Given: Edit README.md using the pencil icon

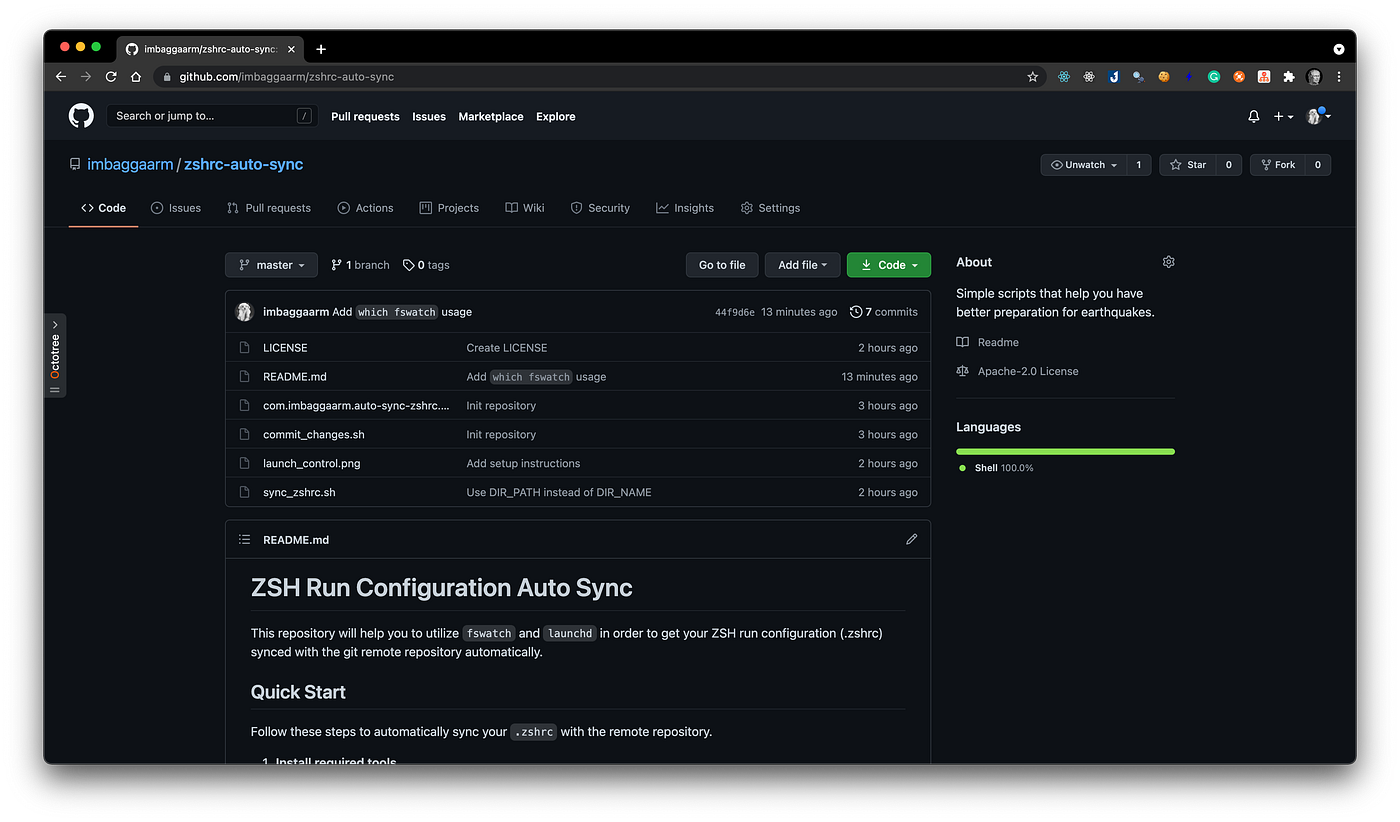Looking at the screenshot, I should (911, 539).
